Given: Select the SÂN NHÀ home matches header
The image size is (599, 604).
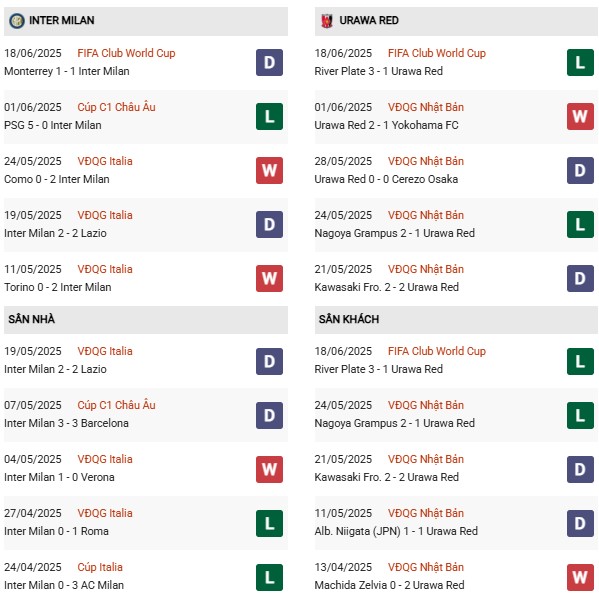Looking at the screenshot, I should pos(146,320).
